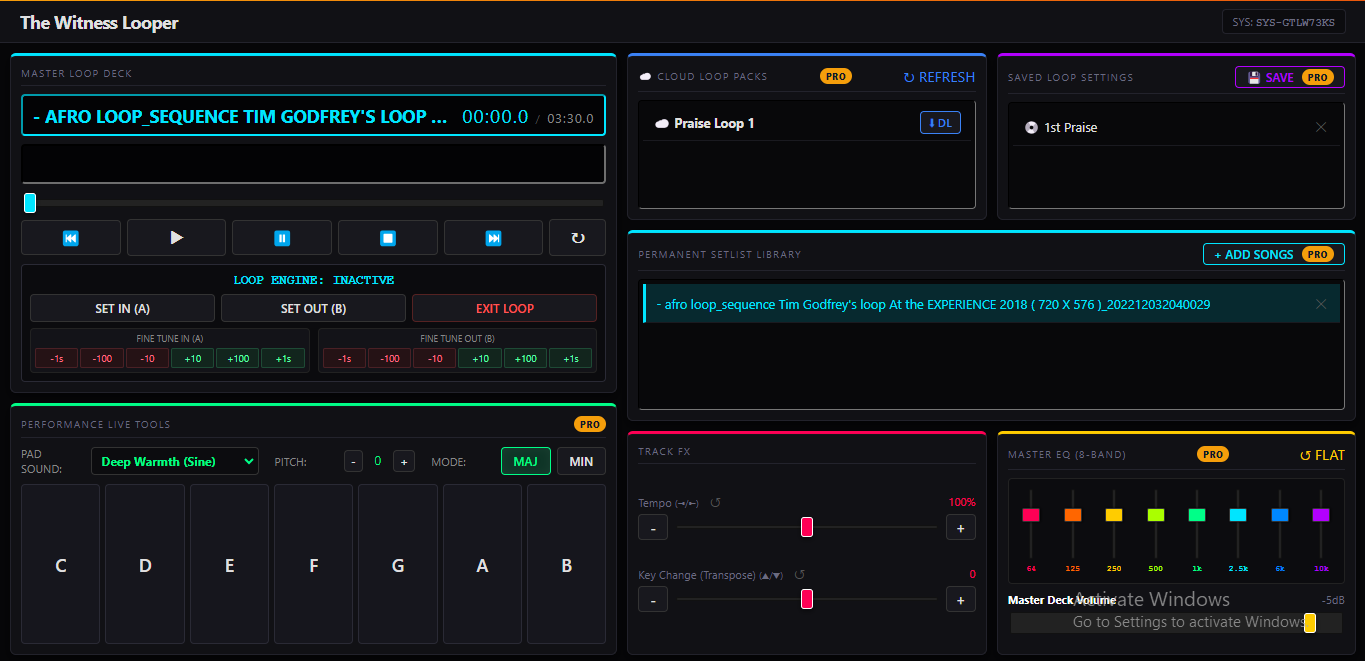The image size is (1365, 661).
Task: Click +ADD SONGS in Permanent Setlist Library
Action: 1273,254
